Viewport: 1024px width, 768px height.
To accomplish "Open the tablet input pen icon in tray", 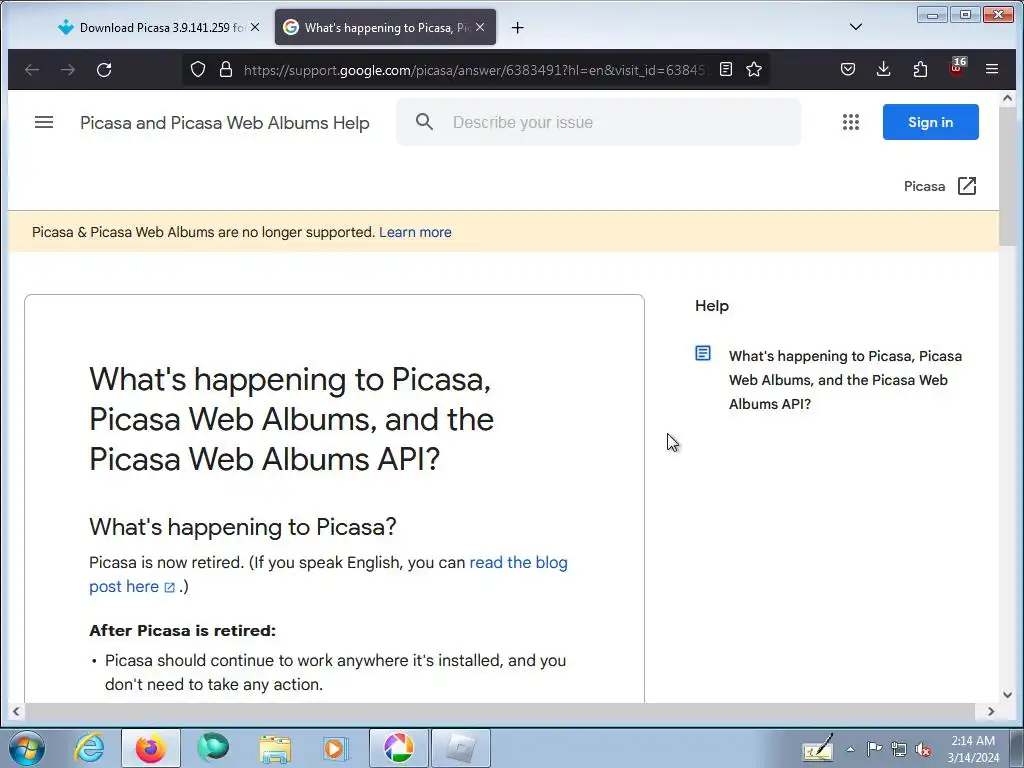I will point(818,748).
